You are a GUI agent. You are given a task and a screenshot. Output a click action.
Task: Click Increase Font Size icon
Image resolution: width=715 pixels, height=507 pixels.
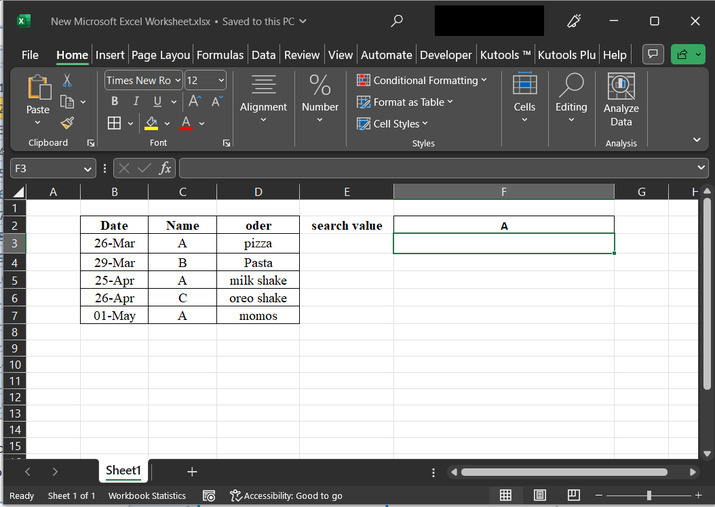point(195,101)
